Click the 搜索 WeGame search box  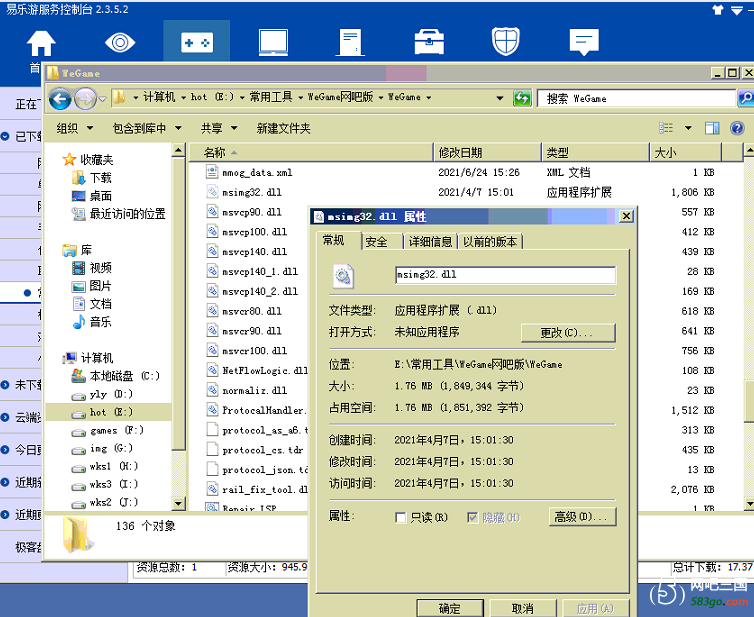(x=636, y=99)
